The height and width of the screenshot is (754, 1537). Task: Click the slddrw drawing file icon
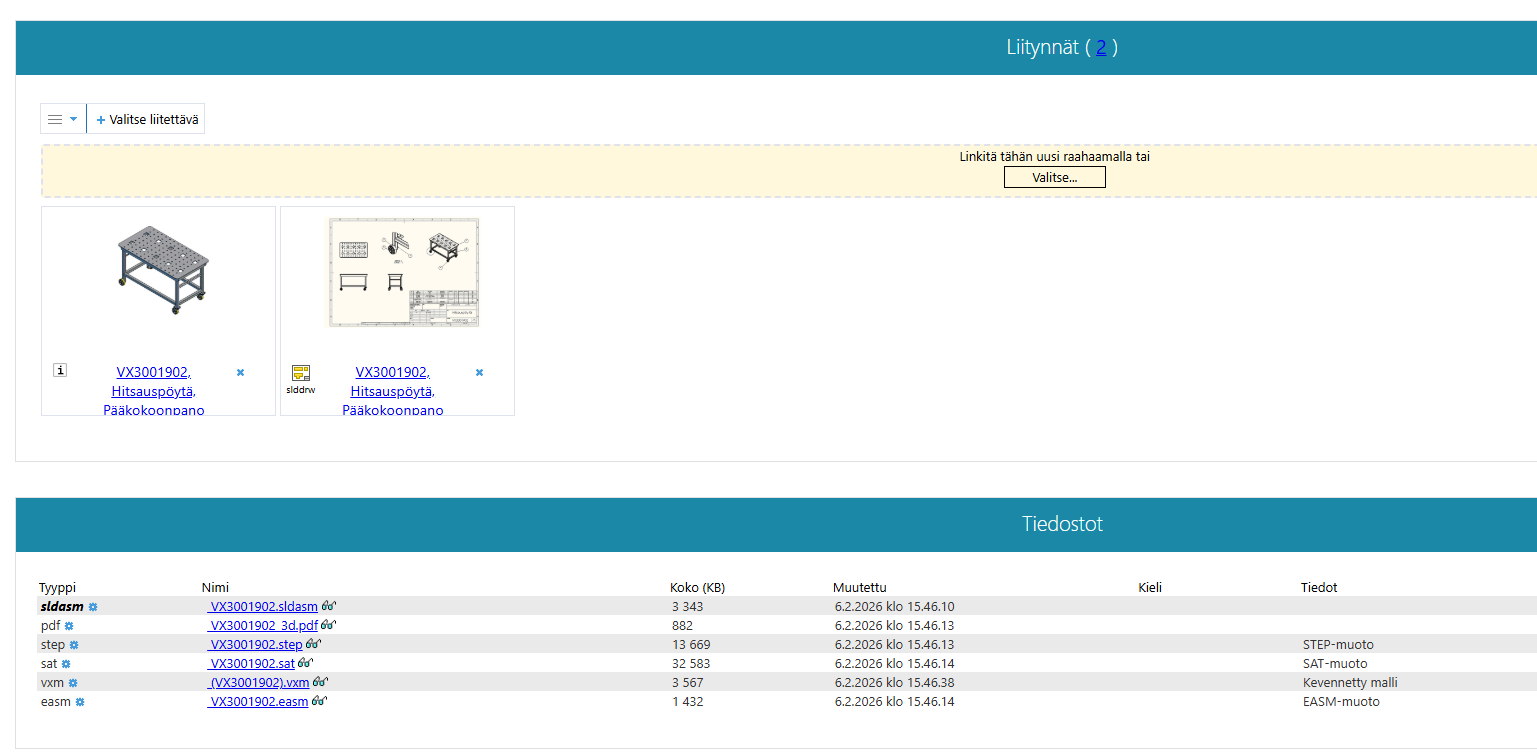(x=300, y=374)
